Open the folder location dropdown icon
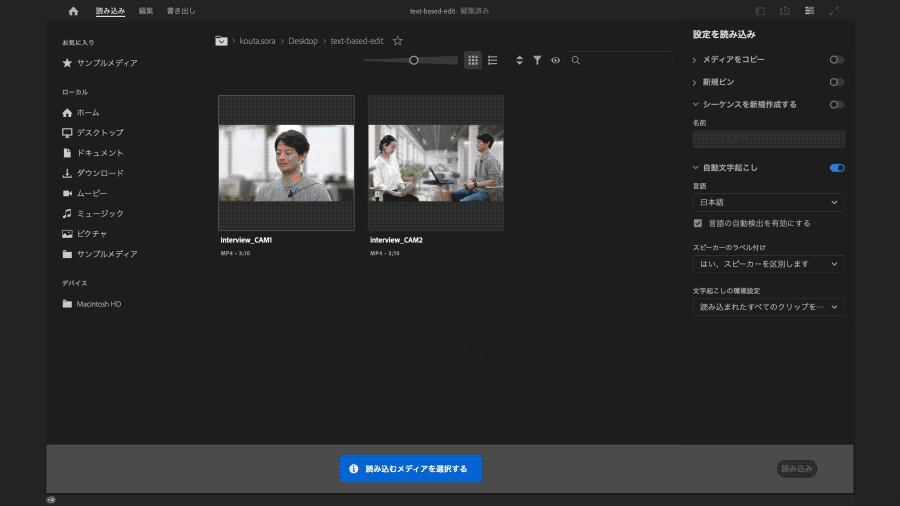The image size is (900, 506). pos(221,41)
